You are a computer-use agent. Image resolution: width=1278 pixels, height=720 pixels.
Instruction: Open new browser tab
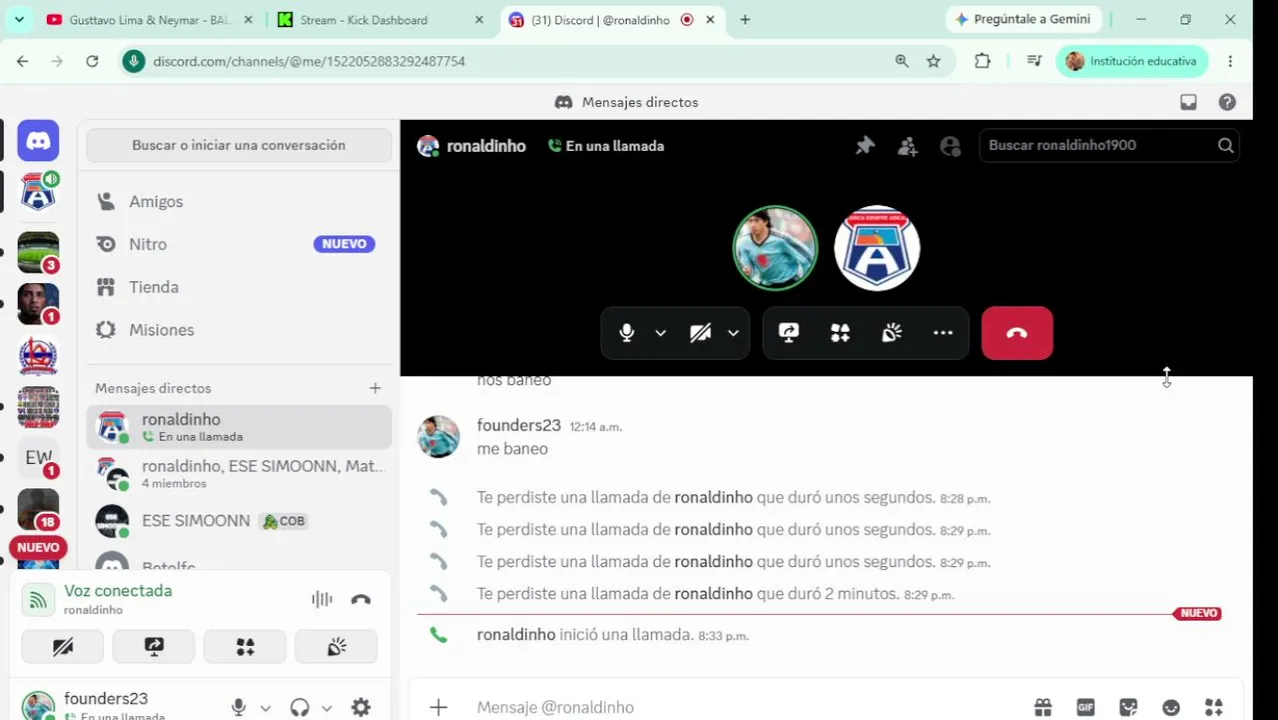coord(745,20)
